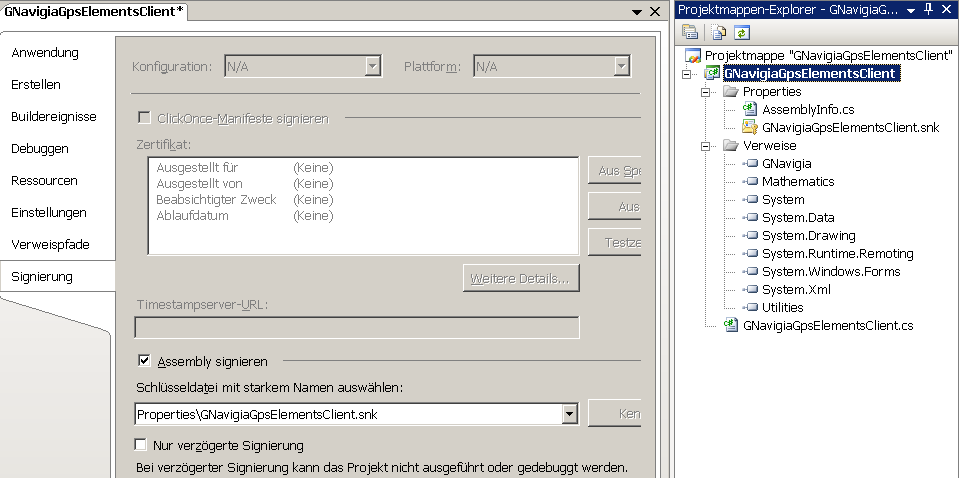Enable Nur verzögerte Signierung checkbox

tap(141, 444)
